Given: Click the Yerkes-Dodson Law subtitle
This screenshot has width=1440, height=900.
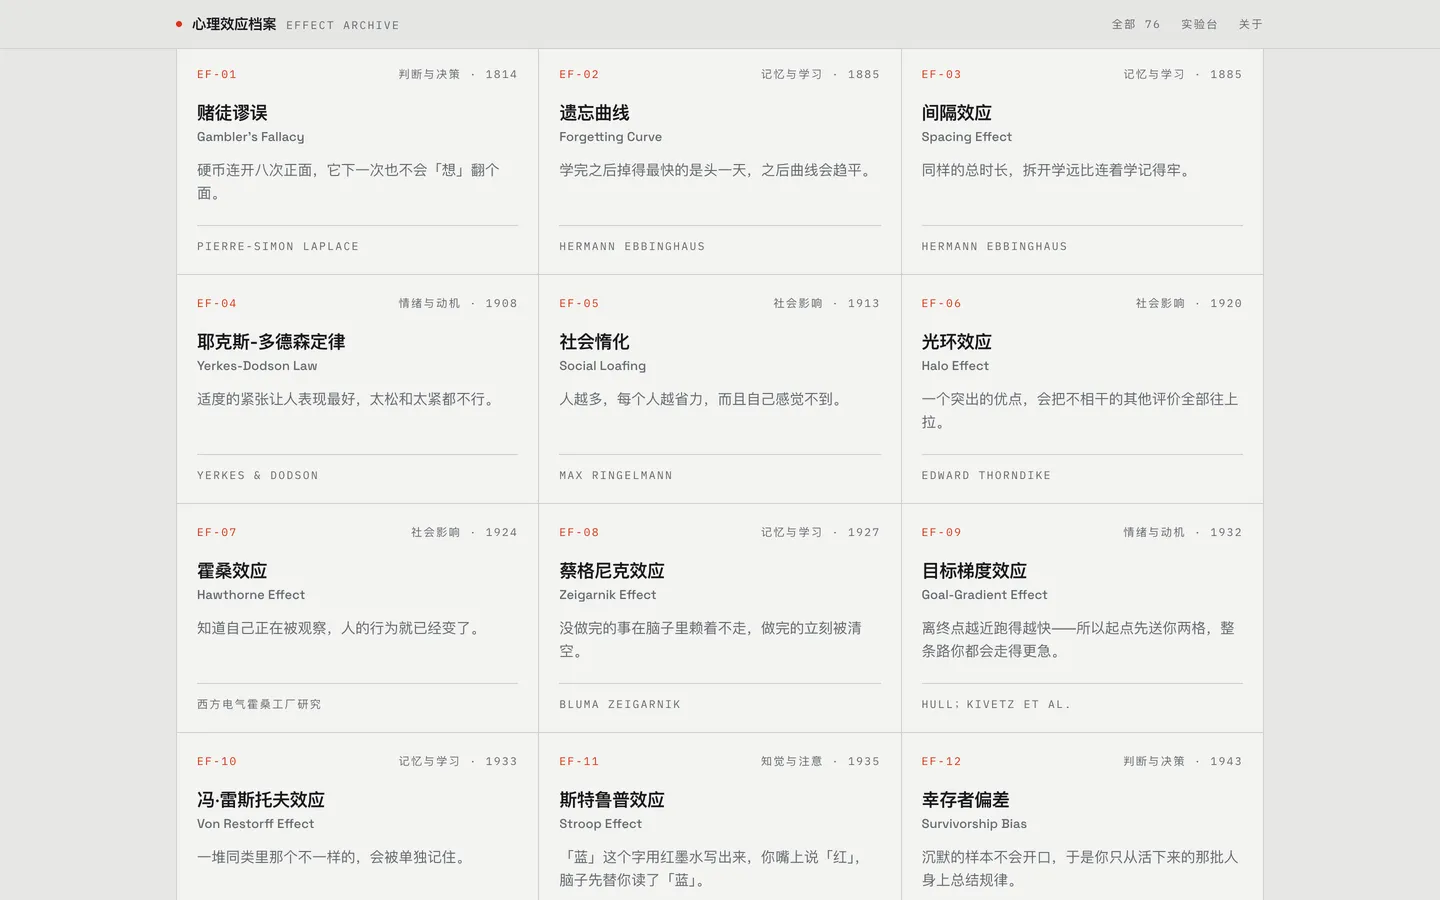Looking at the screenshot, I should (257, 366).
